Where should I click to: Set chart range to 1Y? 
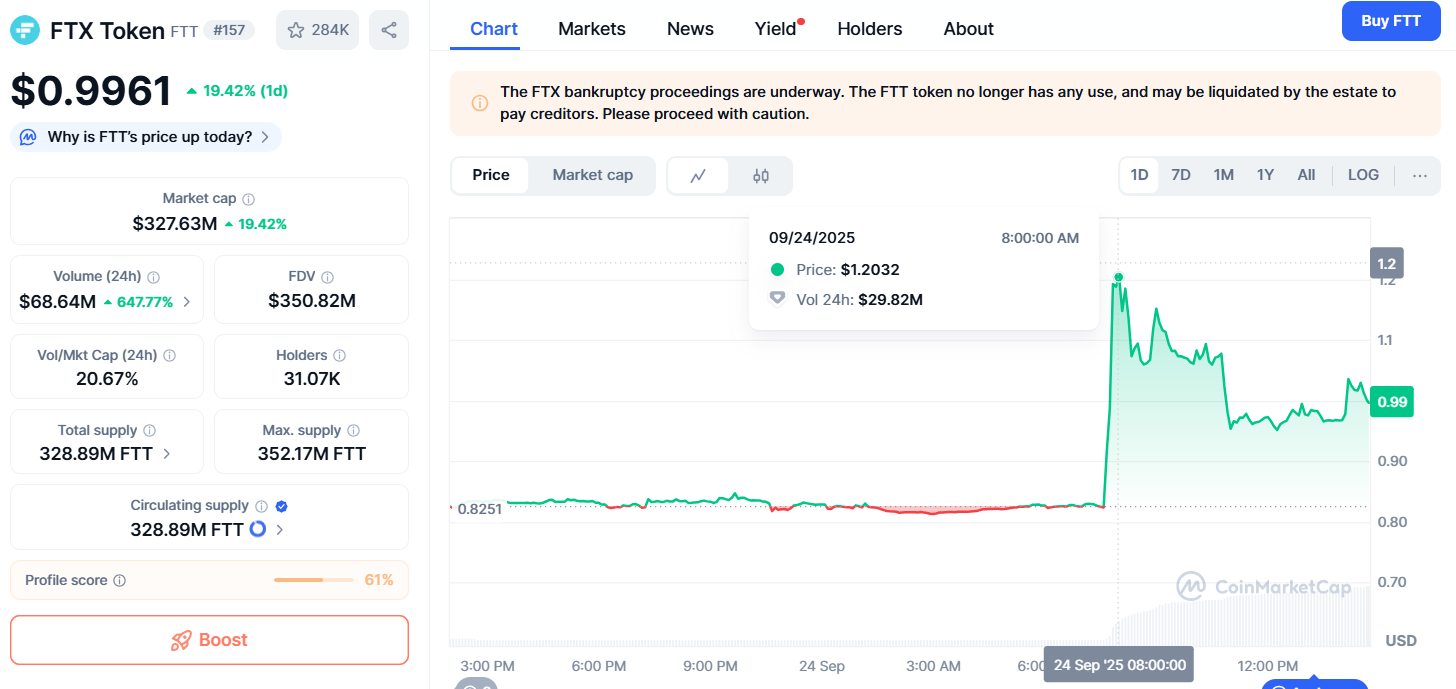pos(1265,175)
